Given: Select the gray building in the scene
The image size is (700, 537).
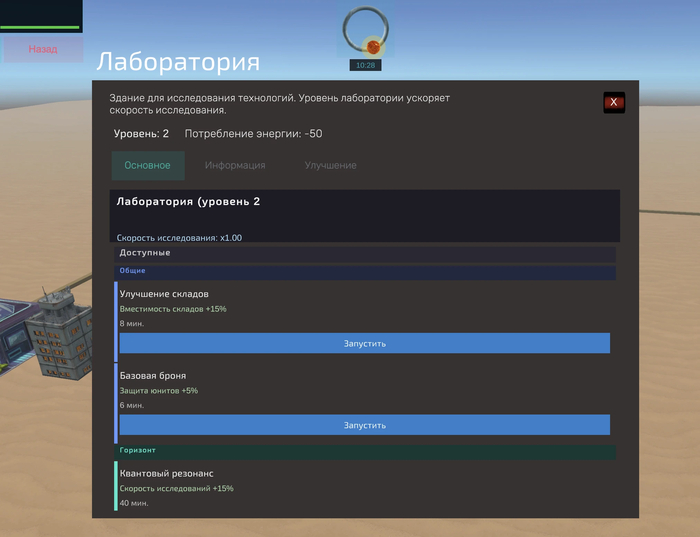Looking at the screenshot, I should pyautogui.click(x=60, y=336).
